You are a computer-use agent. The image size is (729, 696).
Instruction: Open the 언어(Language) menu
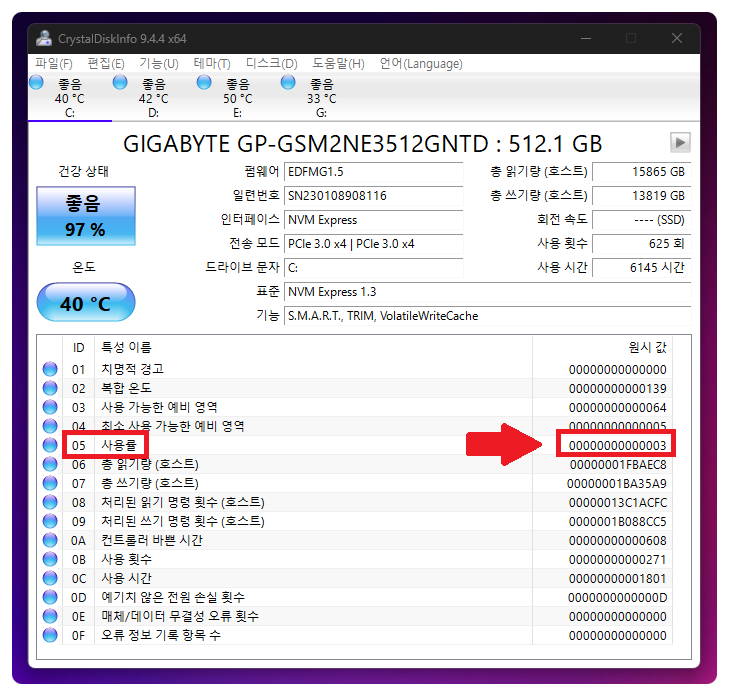tap(421, 63)
